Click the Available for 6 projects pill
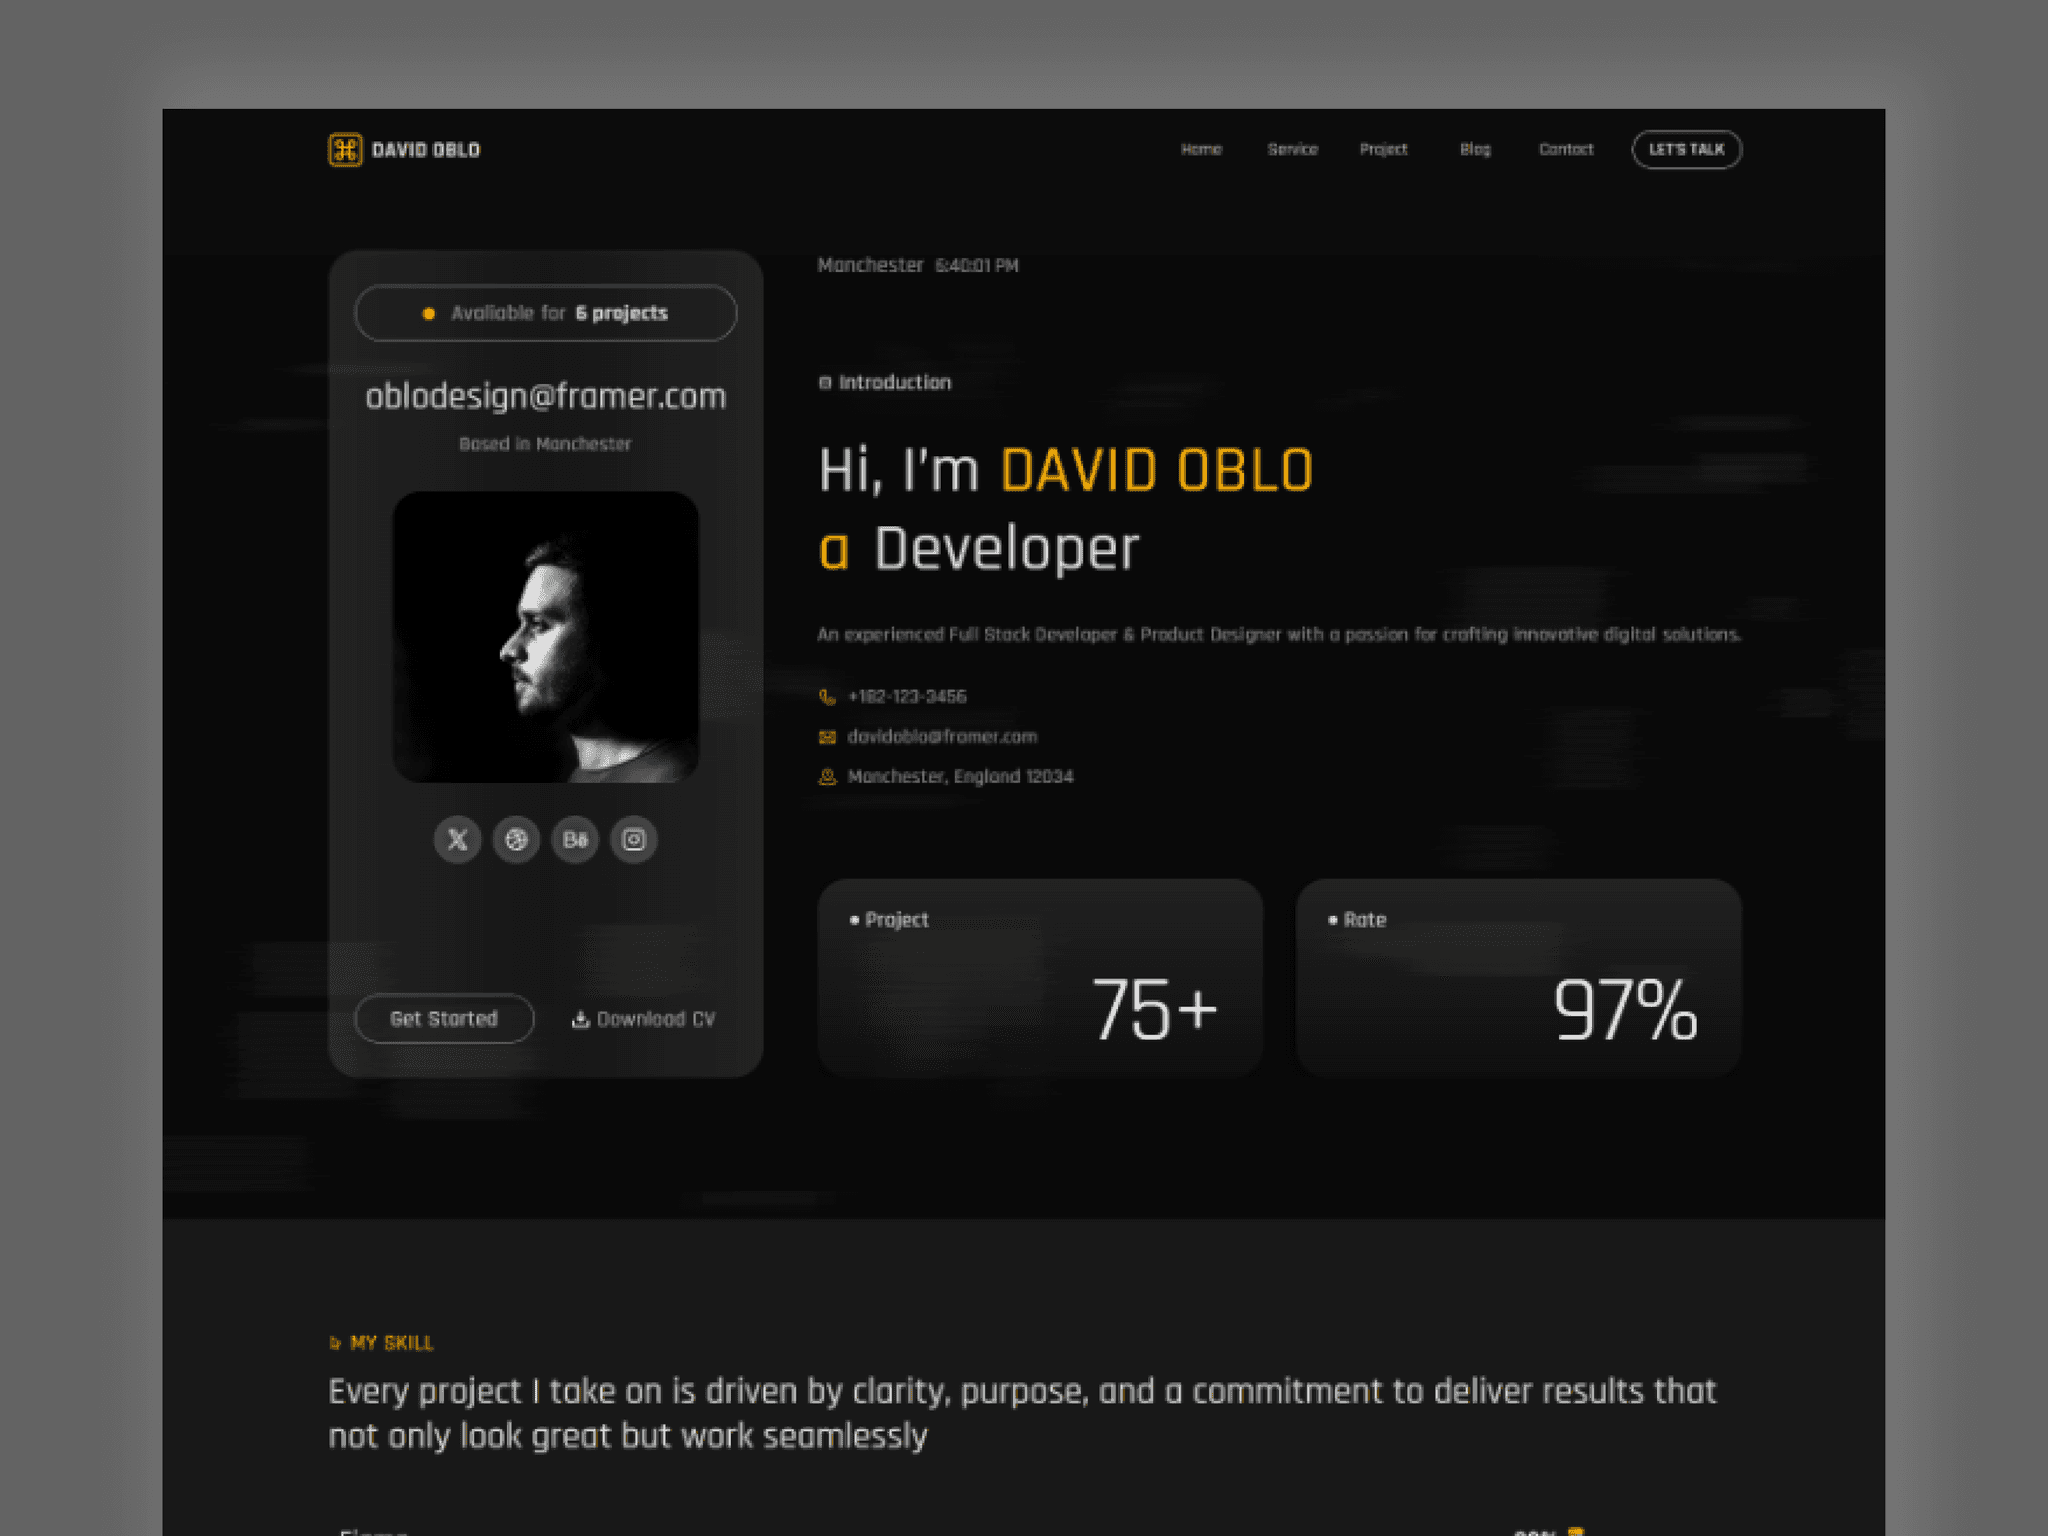2048x1536 pixels. pyautogui.click(x=545, y=313)
